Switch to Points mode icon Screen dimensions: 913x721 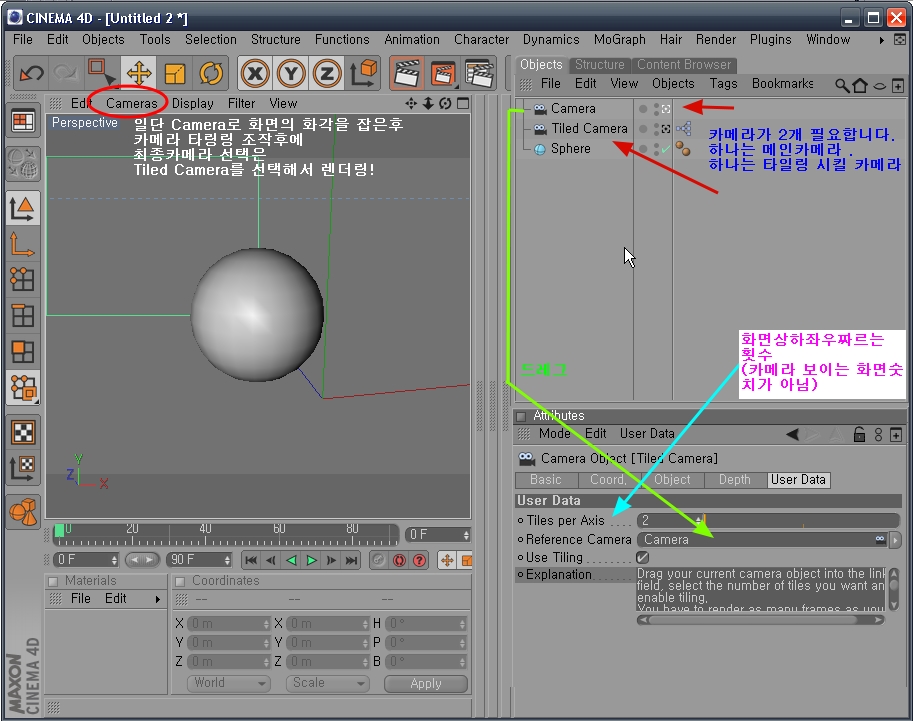click(x=23, y=280)
